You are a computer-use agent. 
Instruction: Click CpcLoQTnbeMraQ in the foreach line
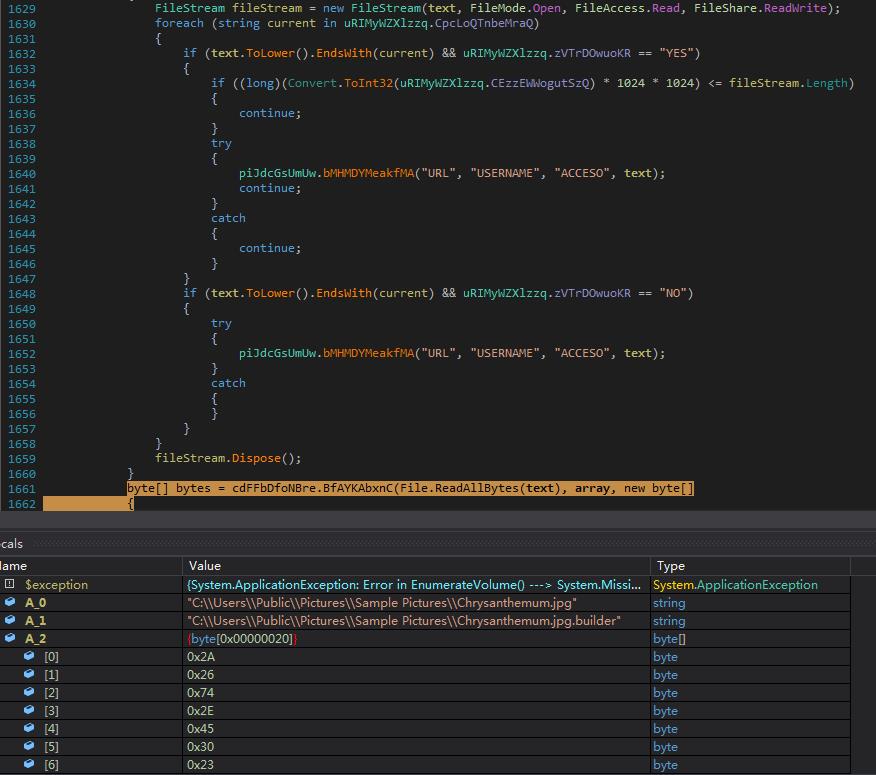(484, 23)
